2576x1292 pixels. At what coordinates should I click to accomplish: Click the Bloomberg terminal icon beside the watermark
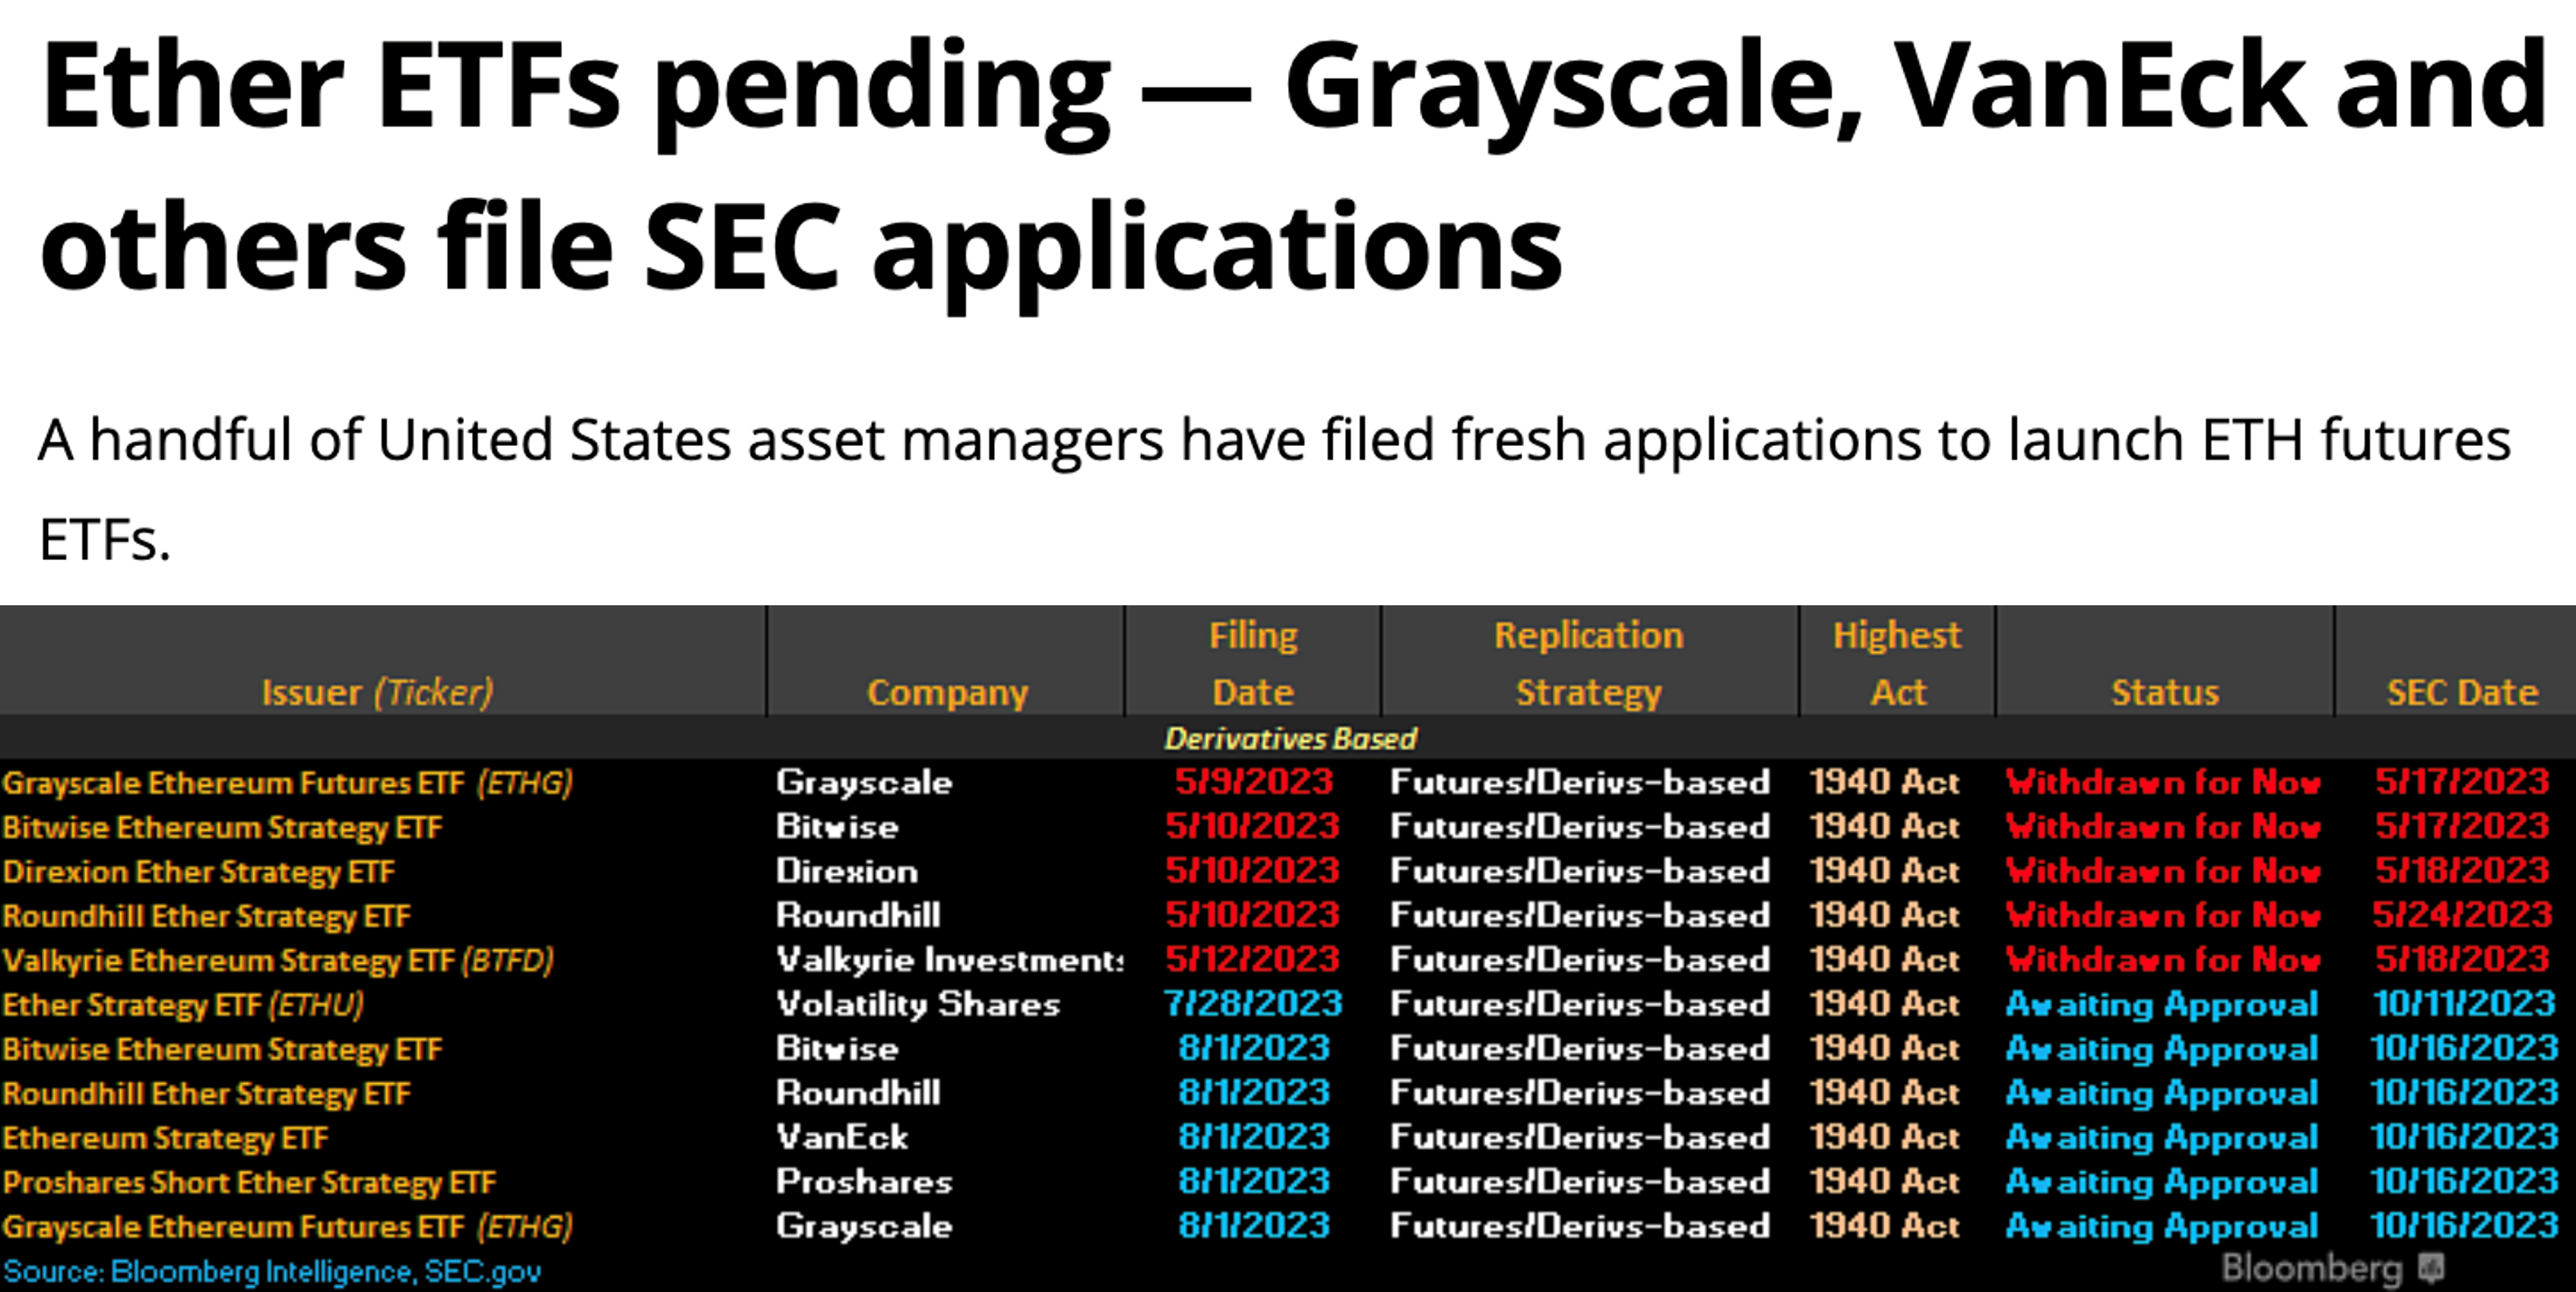click(2431, 1268)
